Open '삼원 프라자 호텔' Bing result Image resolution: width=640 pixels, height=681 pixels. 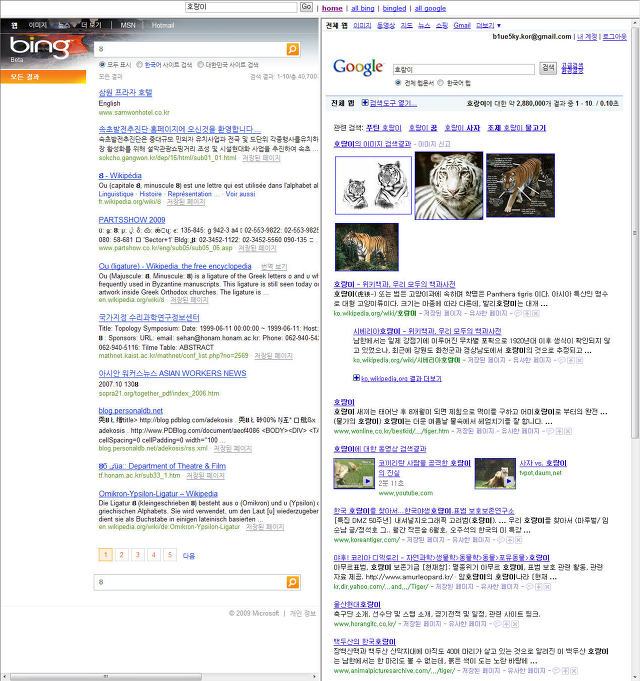125,93
